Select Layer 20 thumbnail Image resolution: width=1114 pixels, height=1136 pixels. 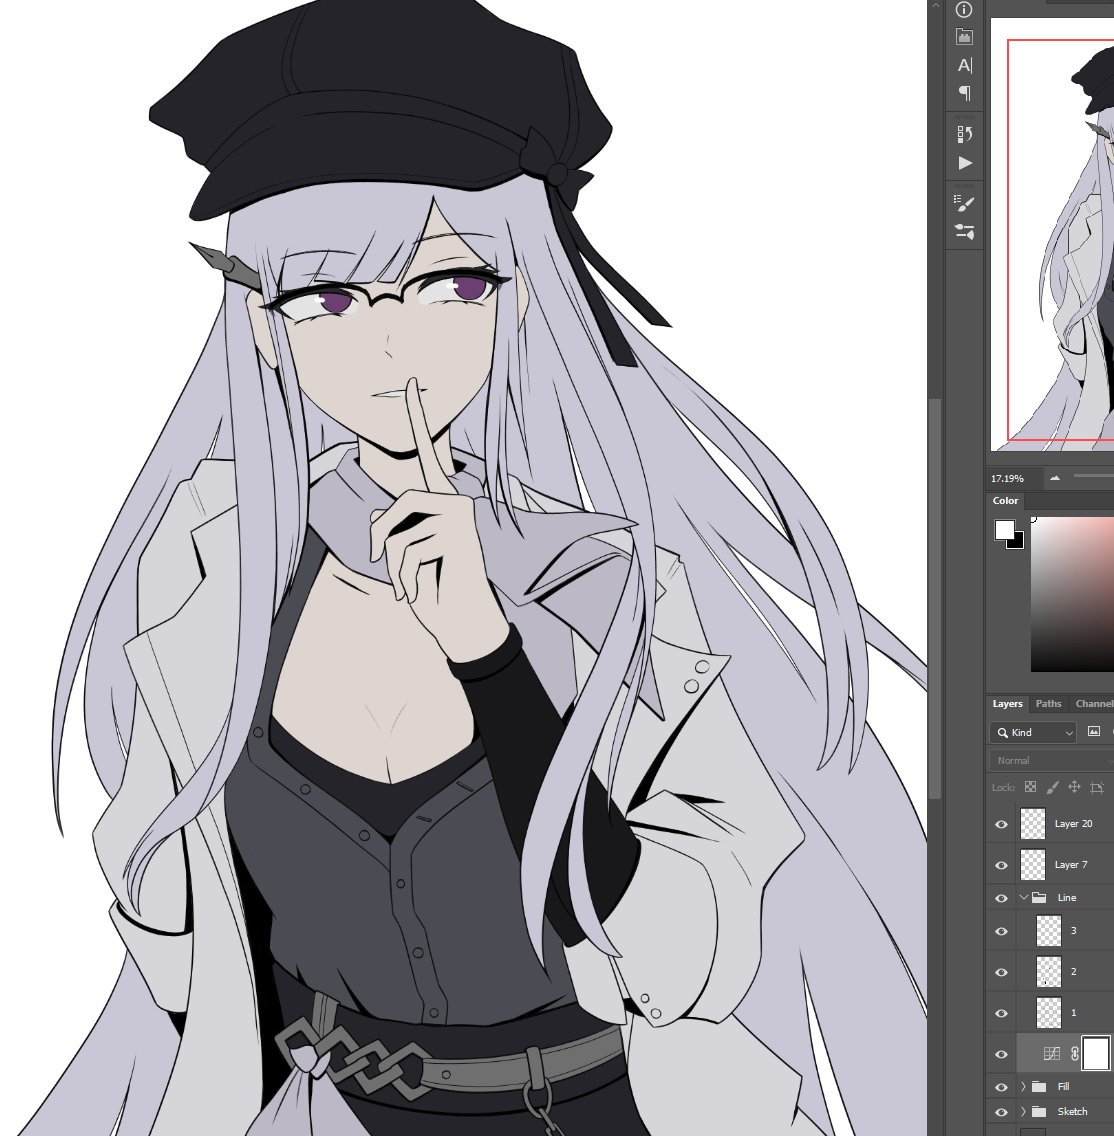[1033, 824]
